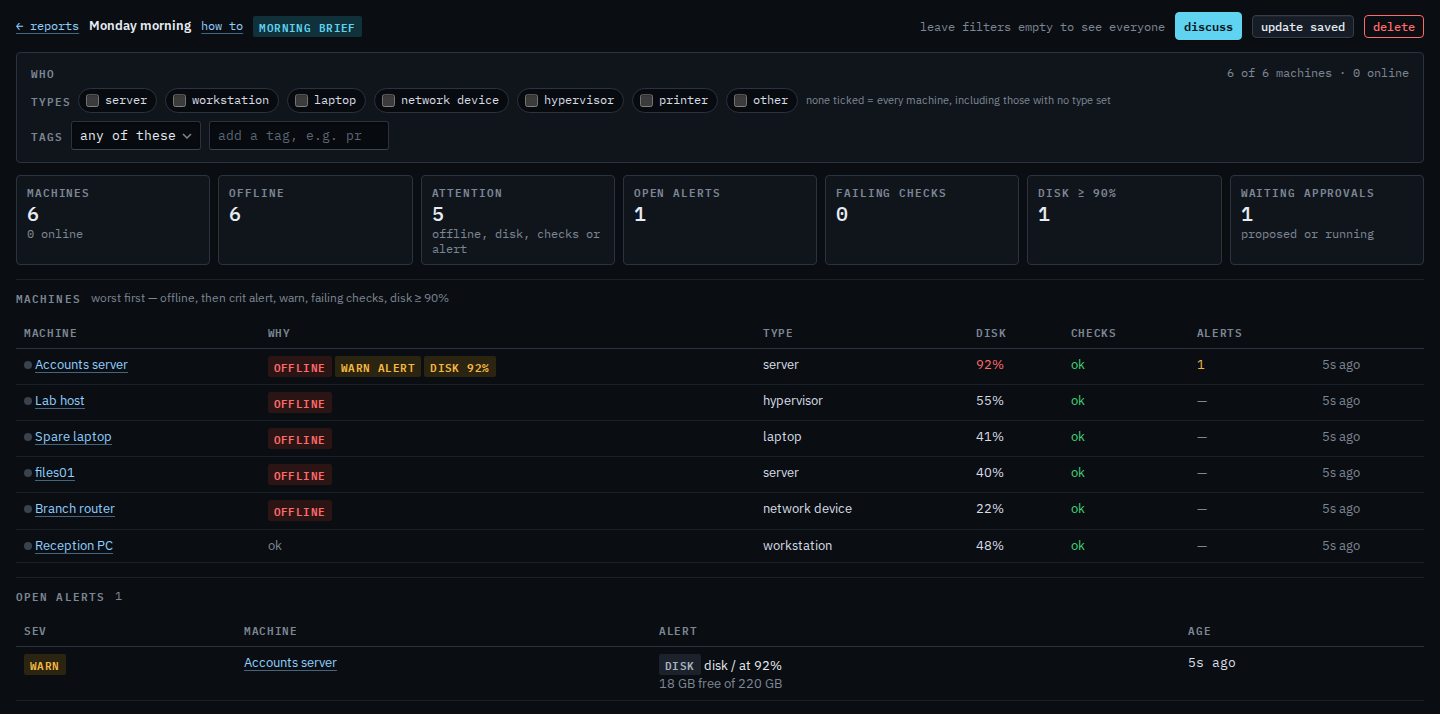
Task: Check the network device type filter
Action: (x=389, y=100)
